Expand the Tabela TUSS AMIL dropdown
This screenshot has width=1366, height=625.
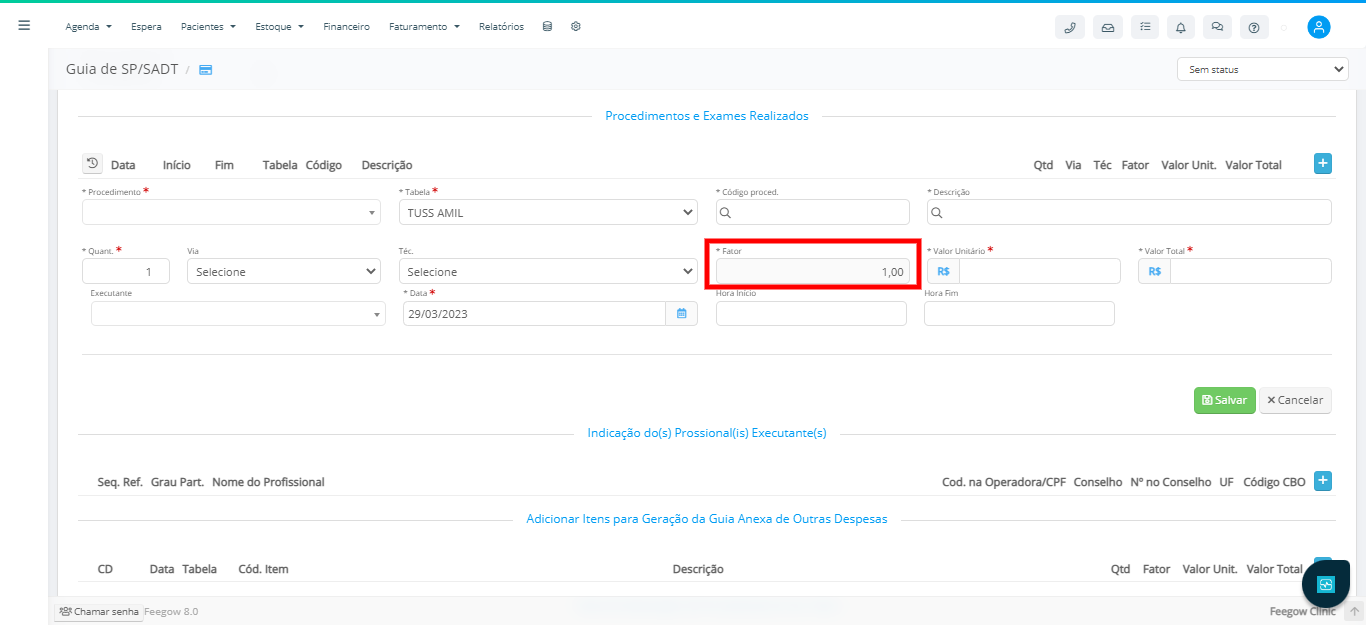548,212
